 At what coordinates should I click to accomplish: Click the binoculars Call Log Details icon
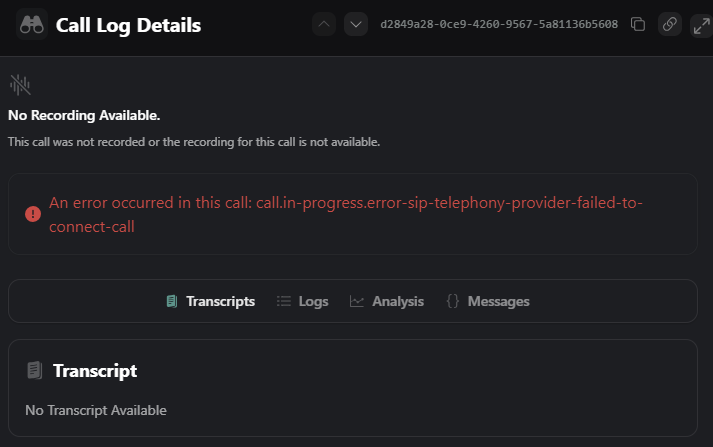coord(32,24)
